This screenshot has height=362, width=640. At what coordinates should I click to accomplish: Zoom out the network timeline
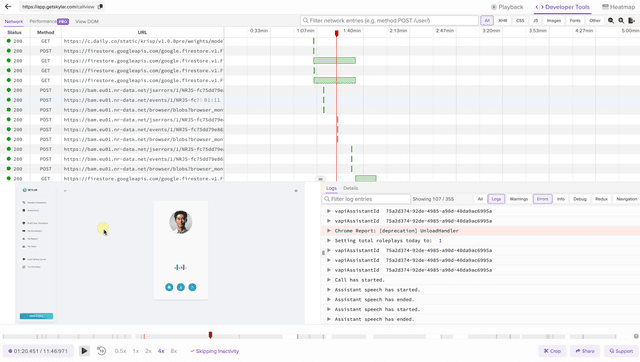pyautogui.click(x=621, y=20)
